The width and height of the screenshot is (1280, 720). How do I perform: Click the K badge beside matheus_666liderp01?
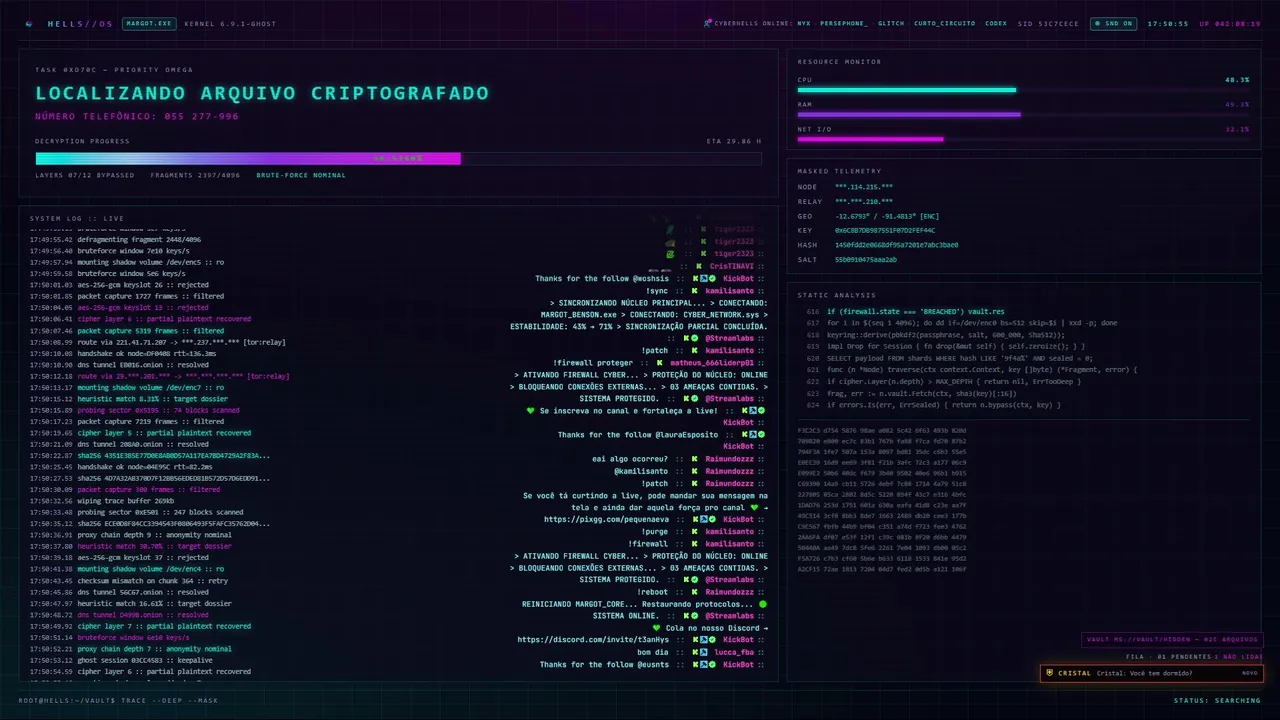660,363
